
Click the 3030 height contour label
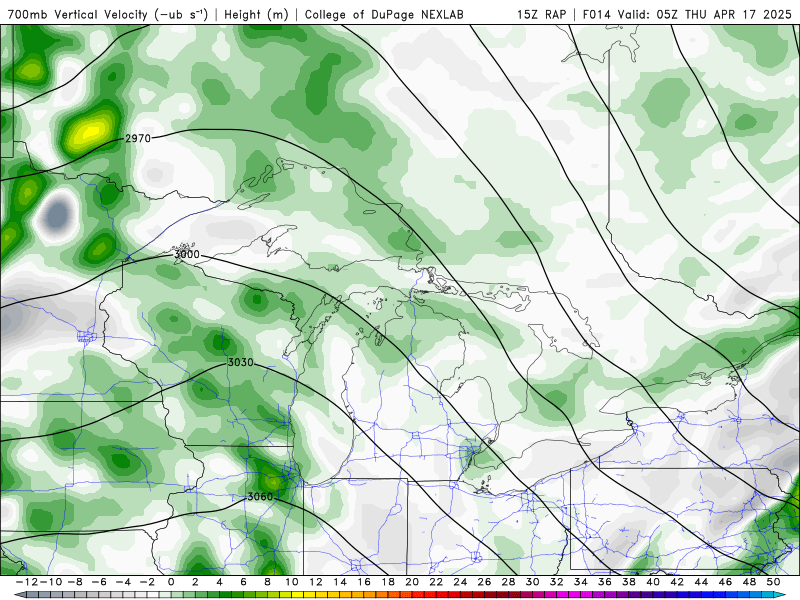(240, 362)
